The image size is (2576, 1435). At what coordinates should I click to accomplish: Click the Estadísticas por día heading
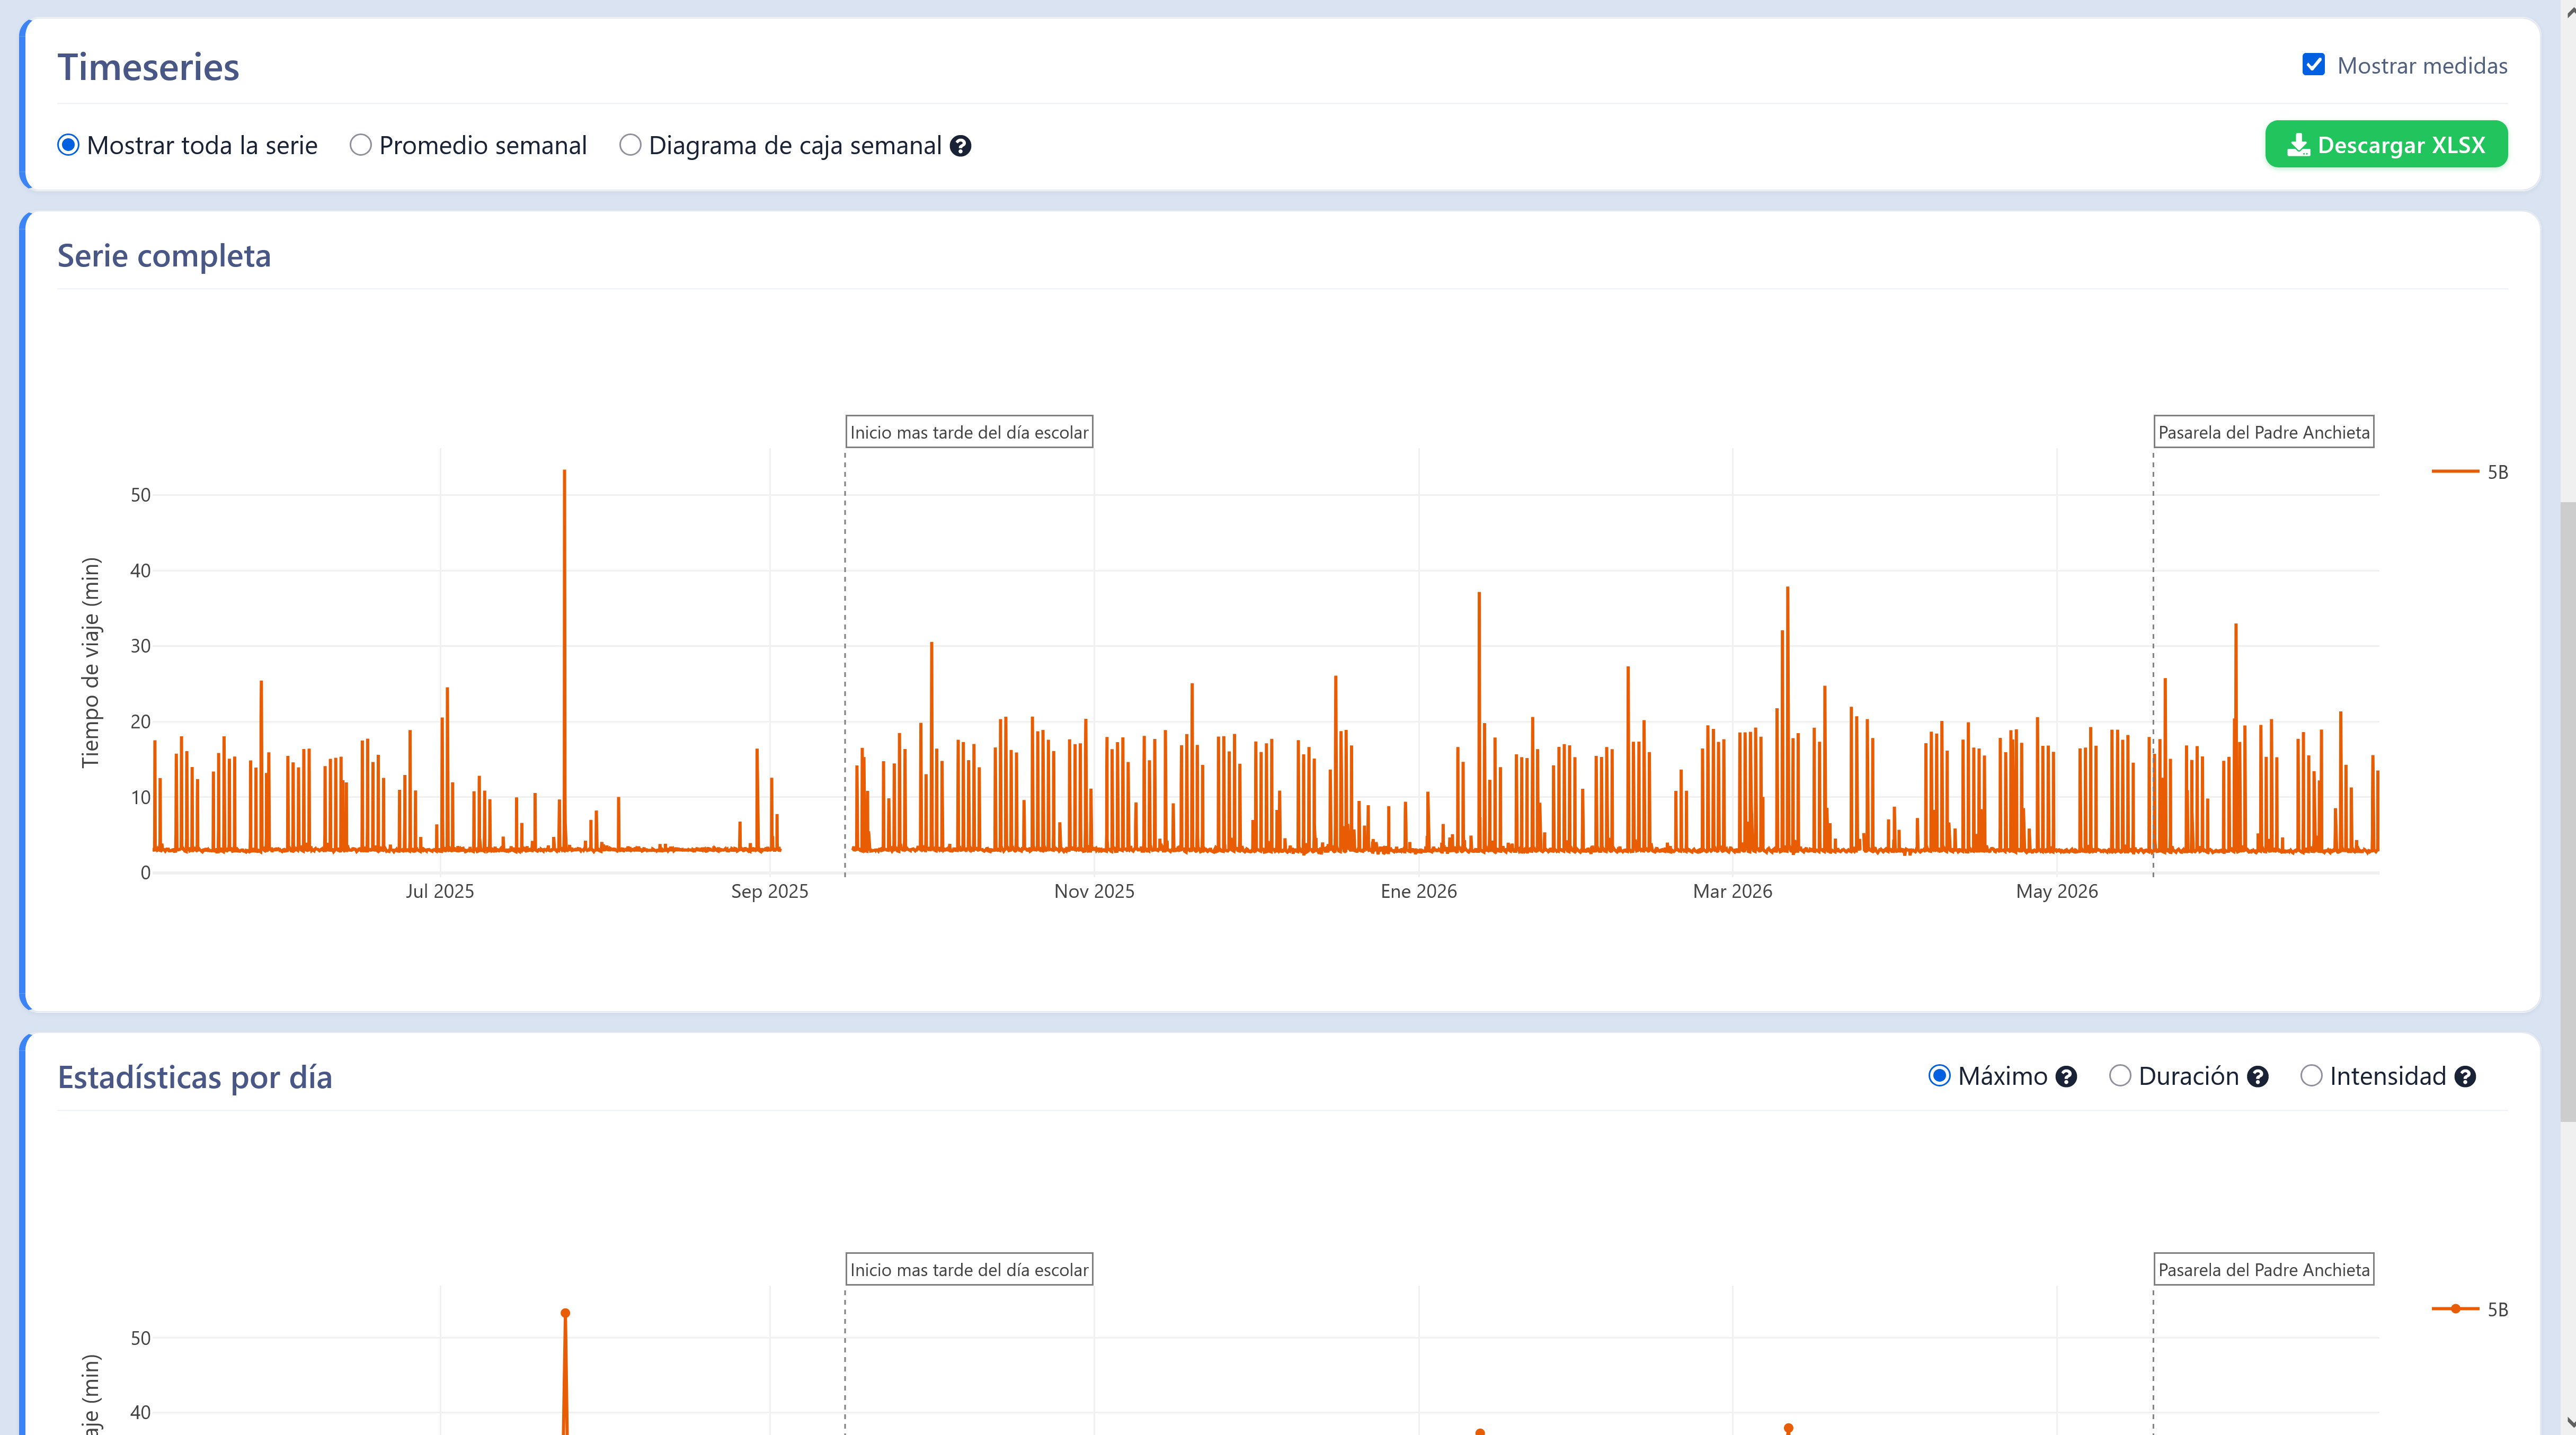[x=195, y=1077]
